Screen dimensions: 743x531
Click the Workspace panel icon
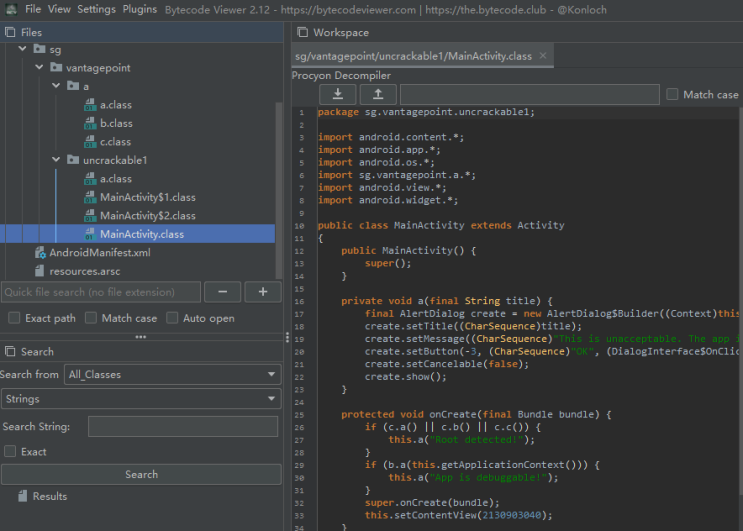(x=302, y=32)
